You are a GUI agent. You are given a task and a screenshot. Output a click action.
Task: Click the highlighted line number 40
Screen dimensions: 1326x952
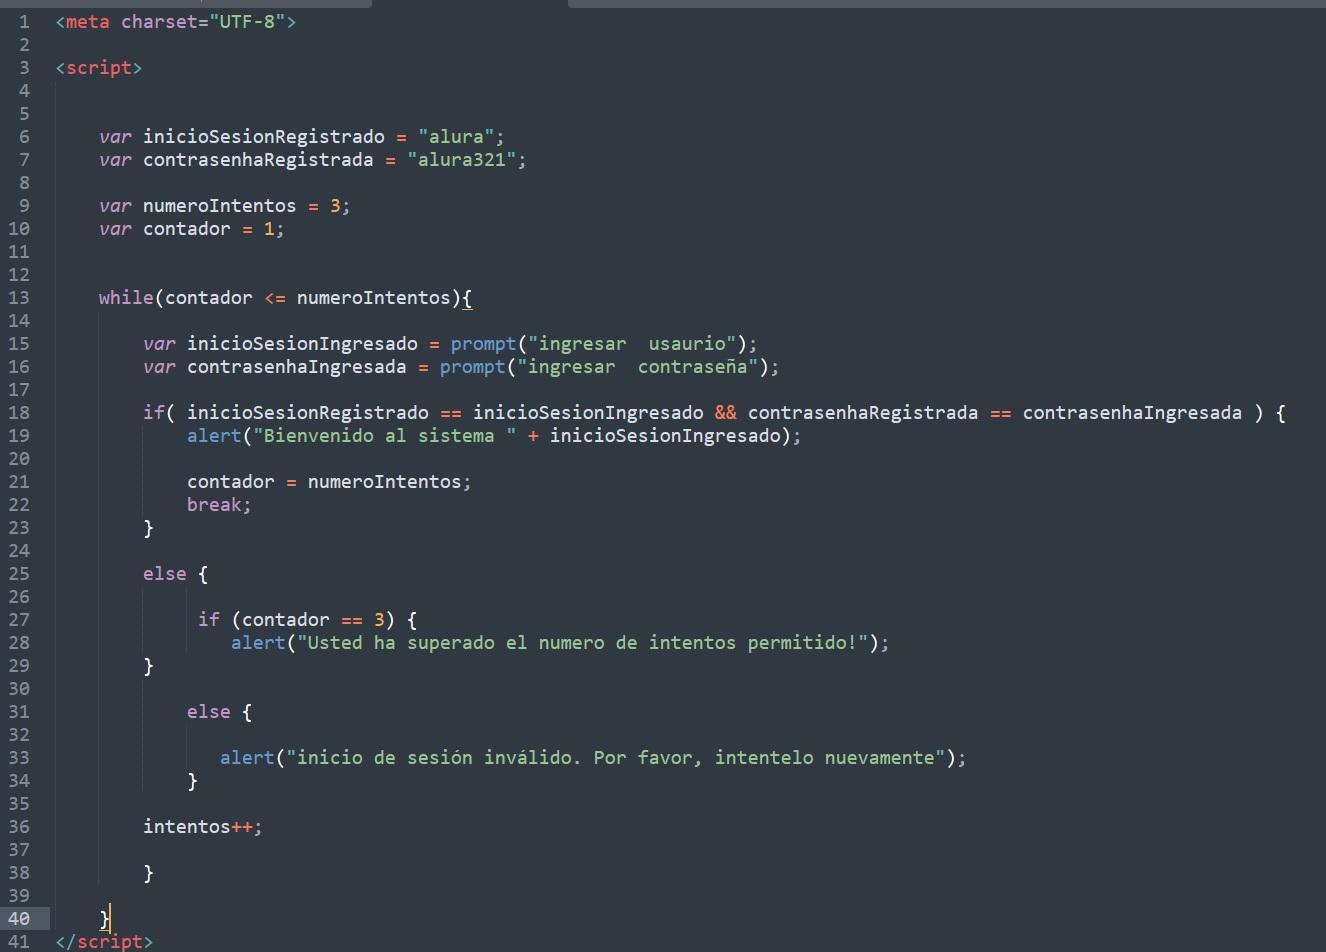coord(19,918)
